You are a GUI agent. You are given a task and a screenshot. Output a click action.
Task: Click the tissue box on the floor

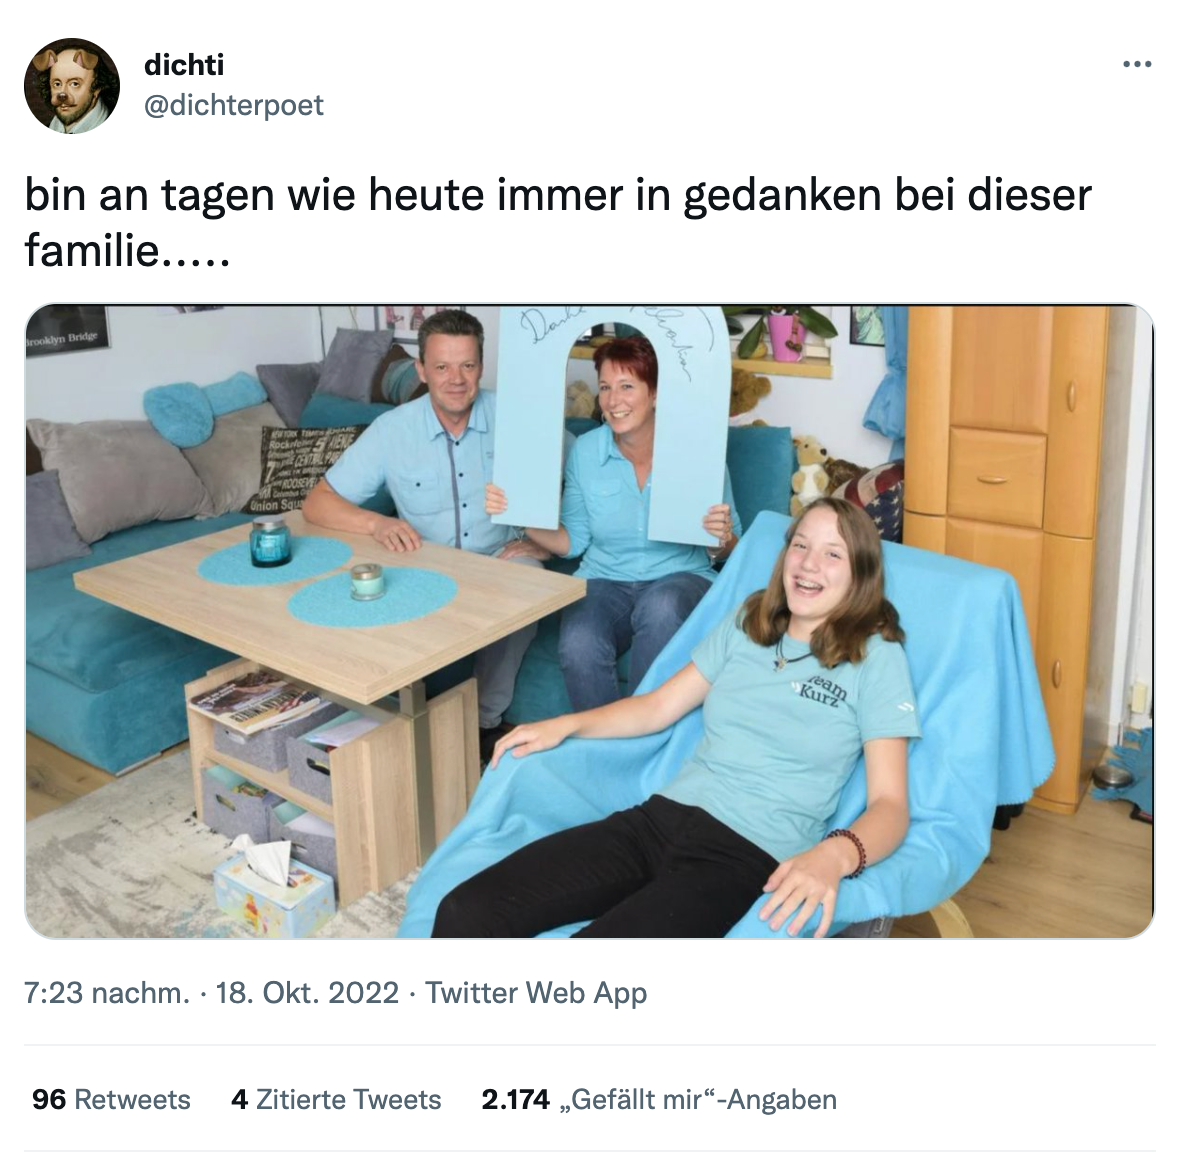point(273,887)
